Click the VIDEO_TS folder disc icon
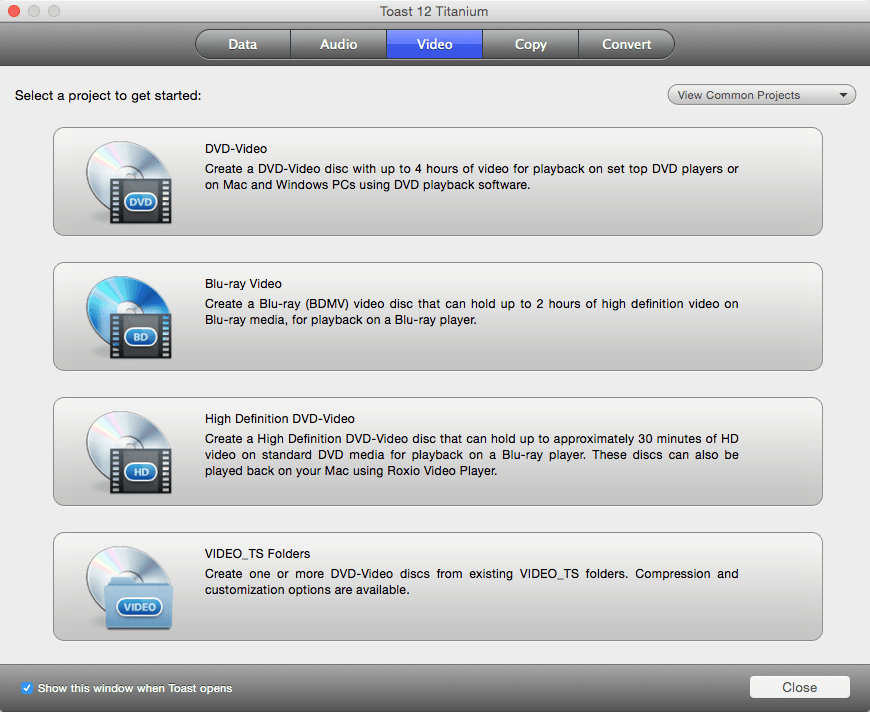The width and height of the screenshot is (870, 712). click(x=129, y=587)
